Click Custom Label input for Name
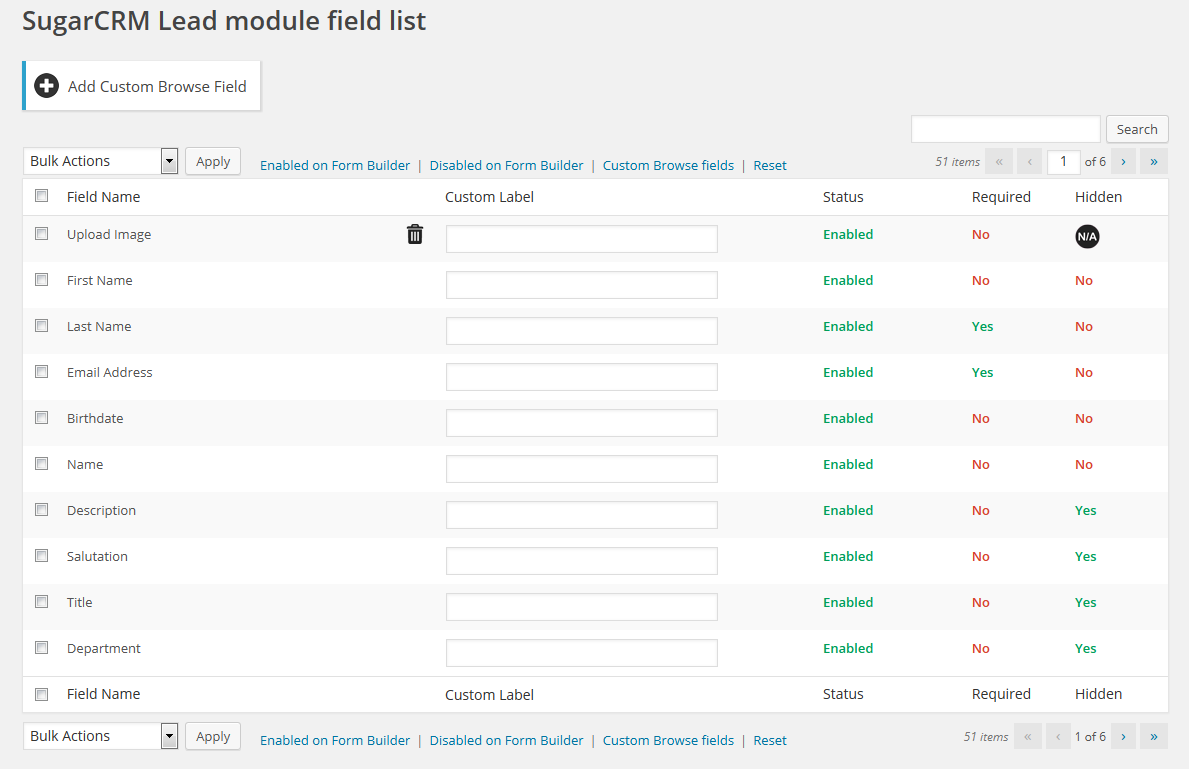 point(582,469)
